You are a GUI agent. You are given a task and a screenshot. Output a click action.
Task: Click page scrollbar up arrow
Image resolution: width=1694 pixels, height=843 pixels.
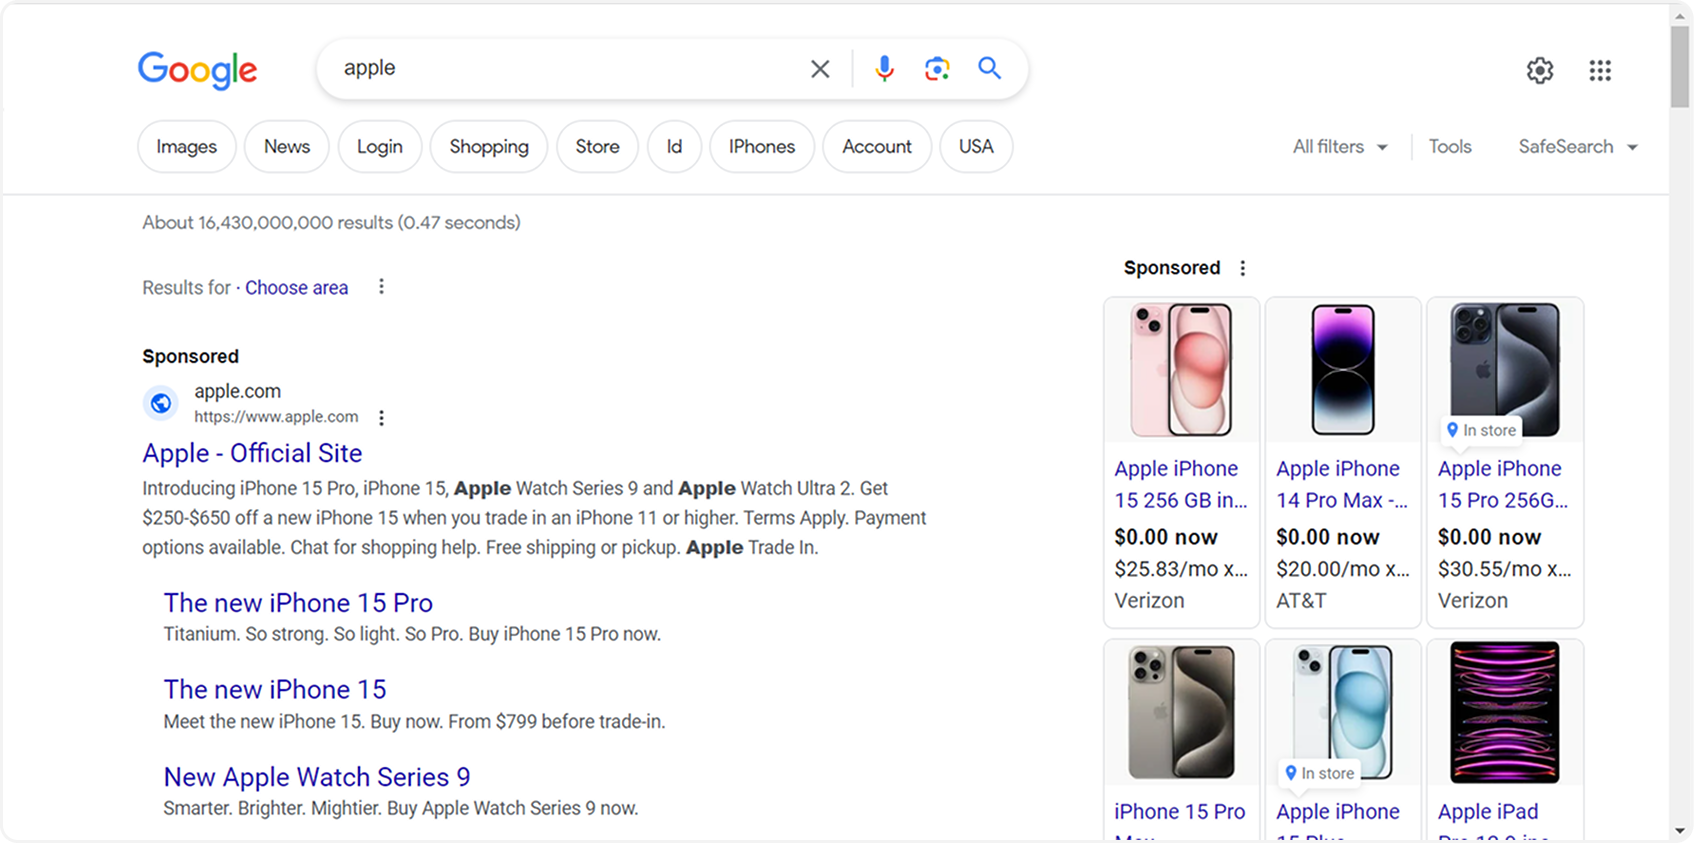1680,14
